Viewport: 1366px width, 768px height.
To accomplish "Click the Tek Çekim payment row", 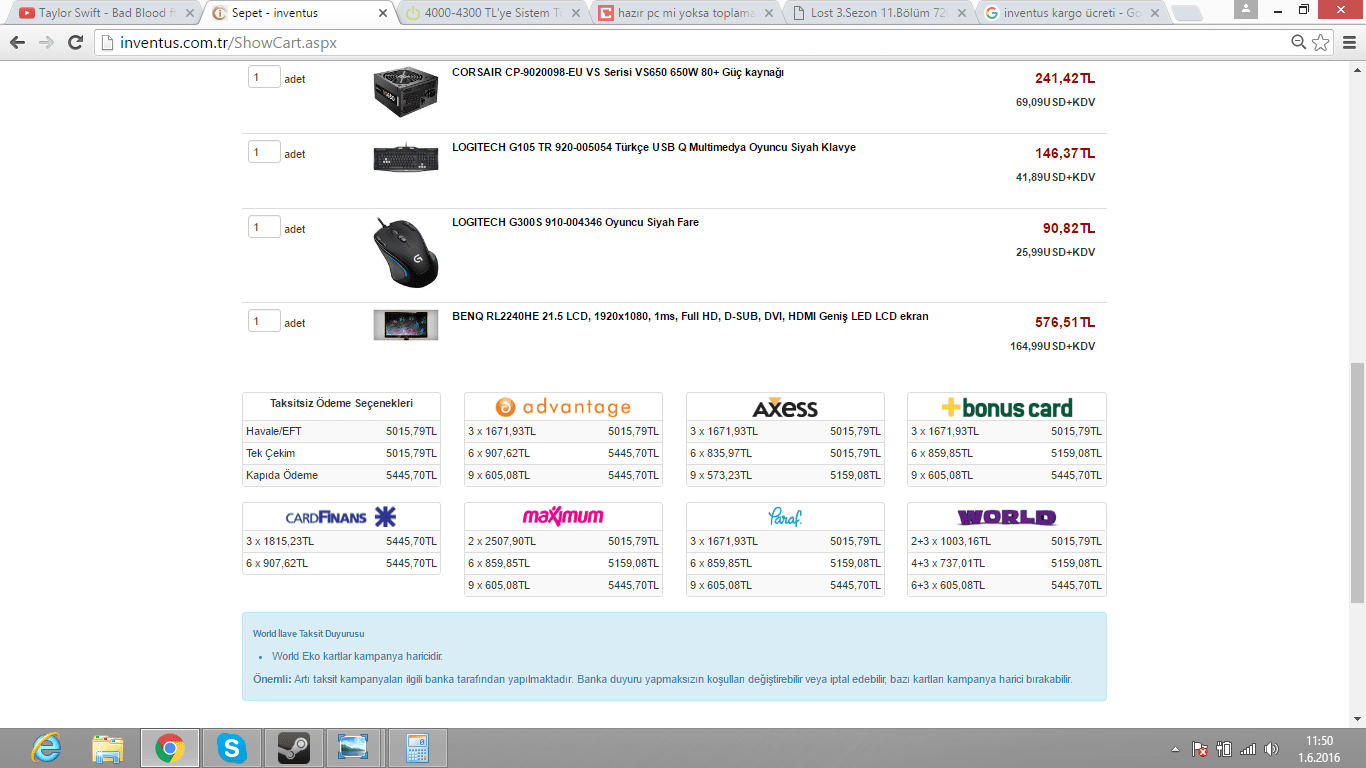I will point(341,453).
